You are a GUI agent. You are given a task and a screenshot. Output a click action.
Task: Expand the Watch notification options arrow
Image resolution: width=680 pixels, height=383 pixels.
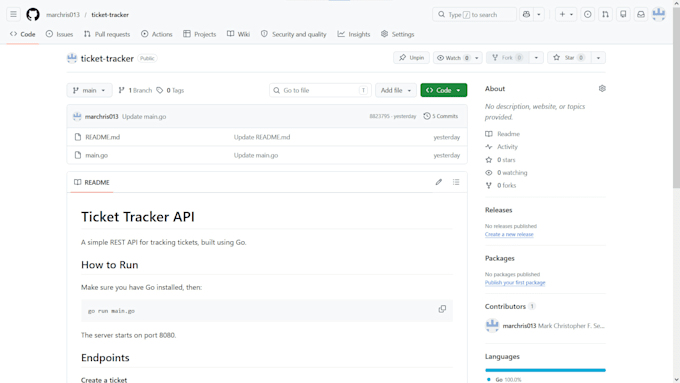[477, 58]
